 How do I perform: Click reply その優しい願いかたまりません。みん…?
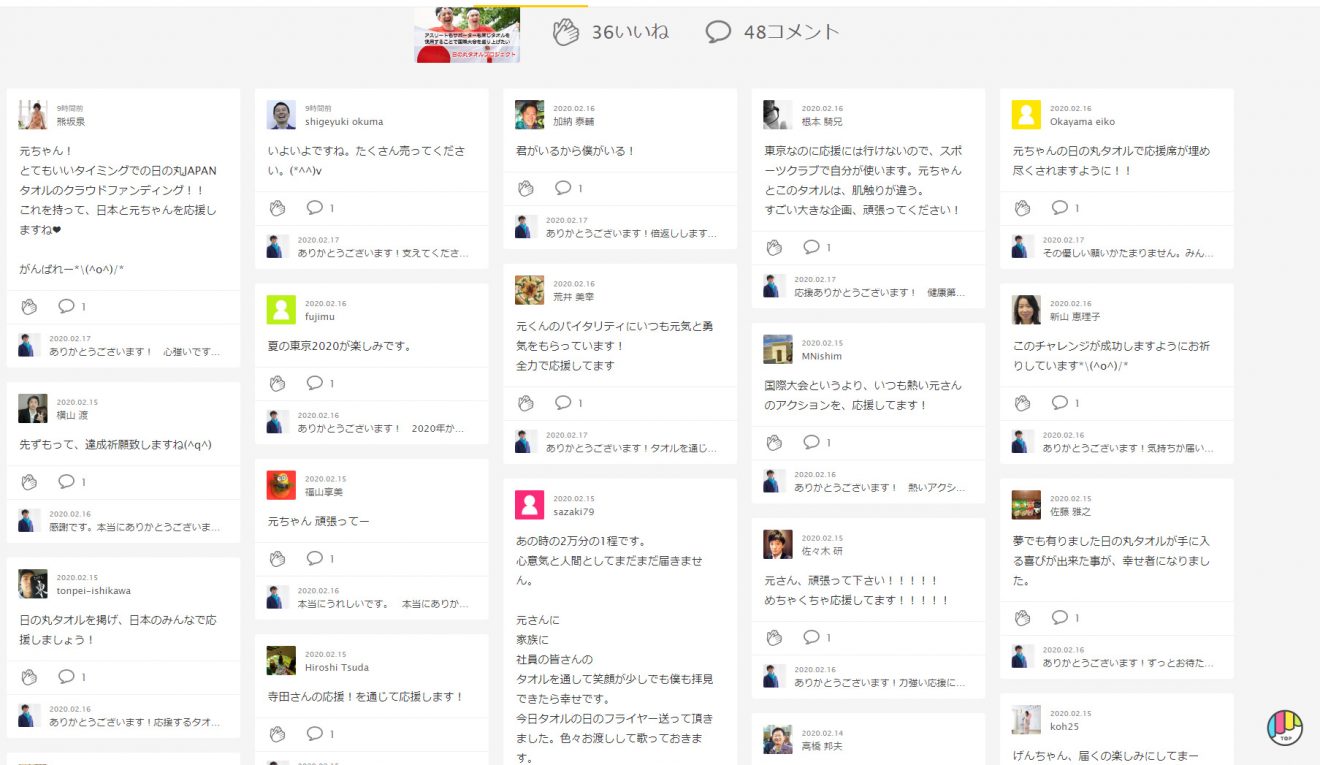point(1128,254)
